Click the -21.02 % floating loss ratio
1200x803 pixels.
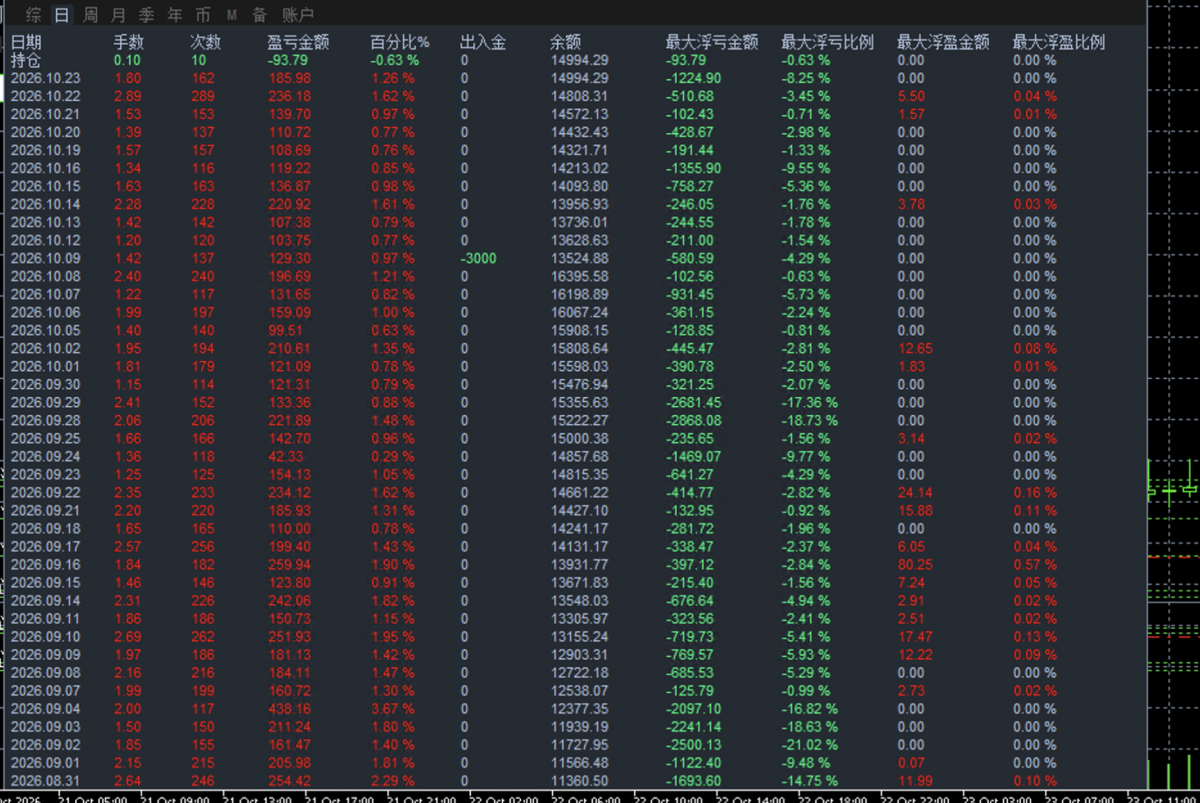click(811, 744)
